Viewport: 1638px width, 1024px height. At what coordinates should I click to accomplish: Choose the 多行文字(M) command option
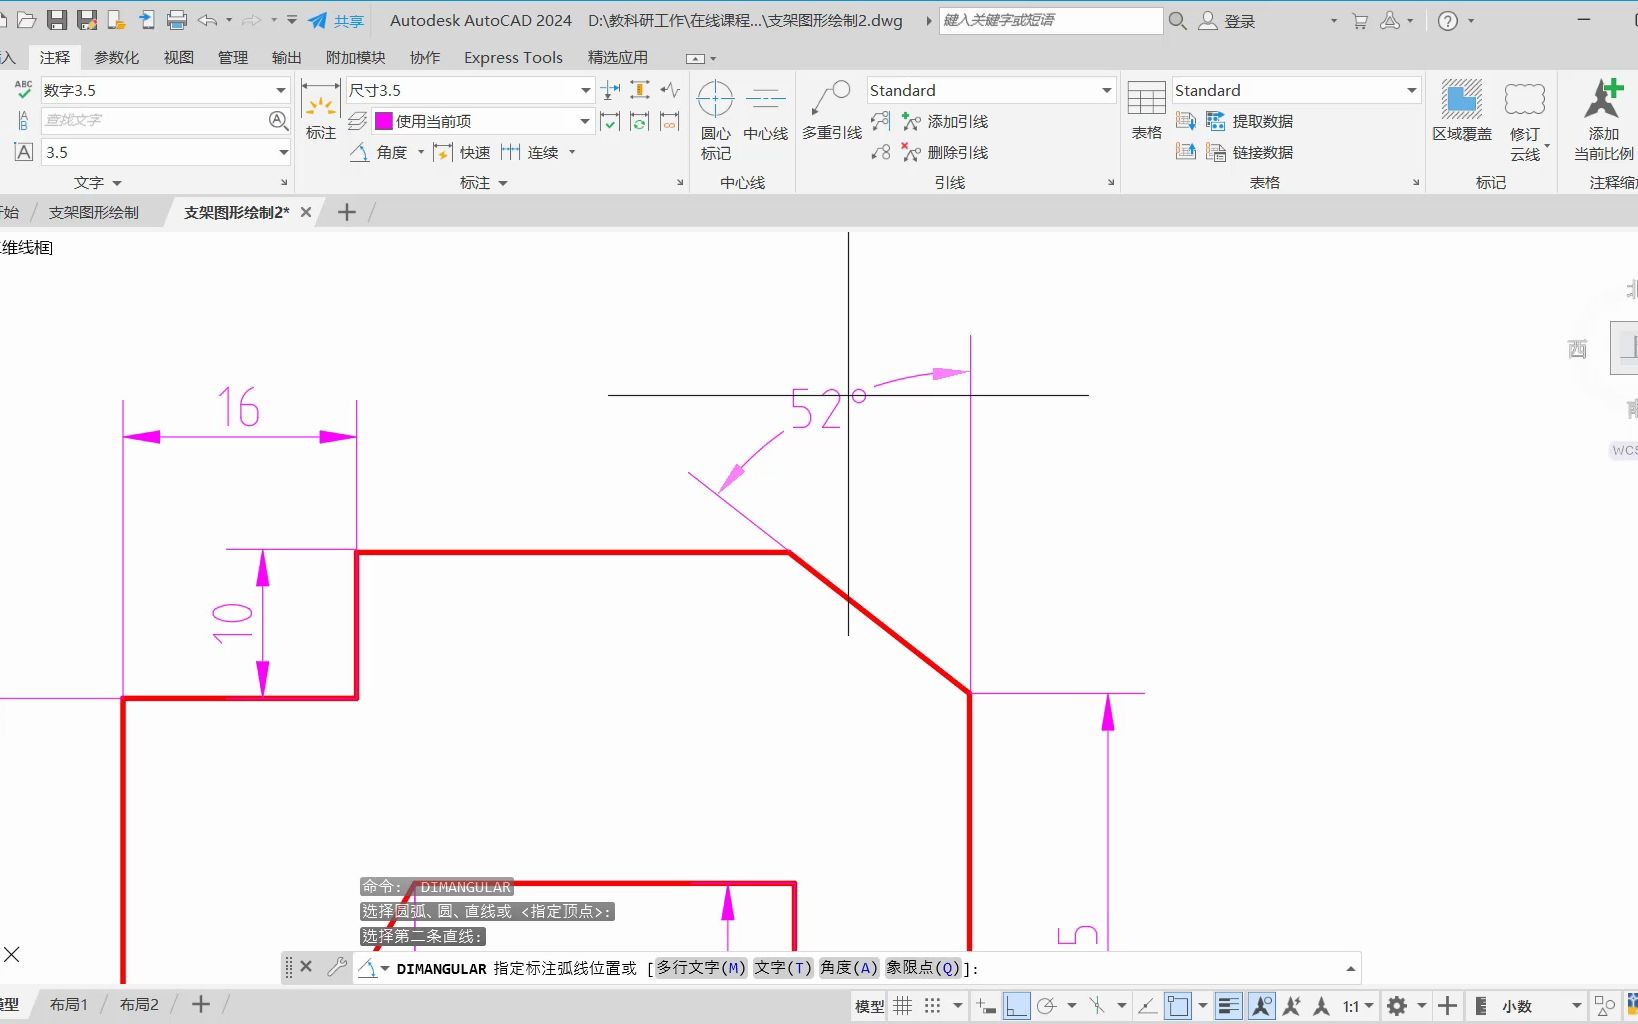tap(701, 968)
